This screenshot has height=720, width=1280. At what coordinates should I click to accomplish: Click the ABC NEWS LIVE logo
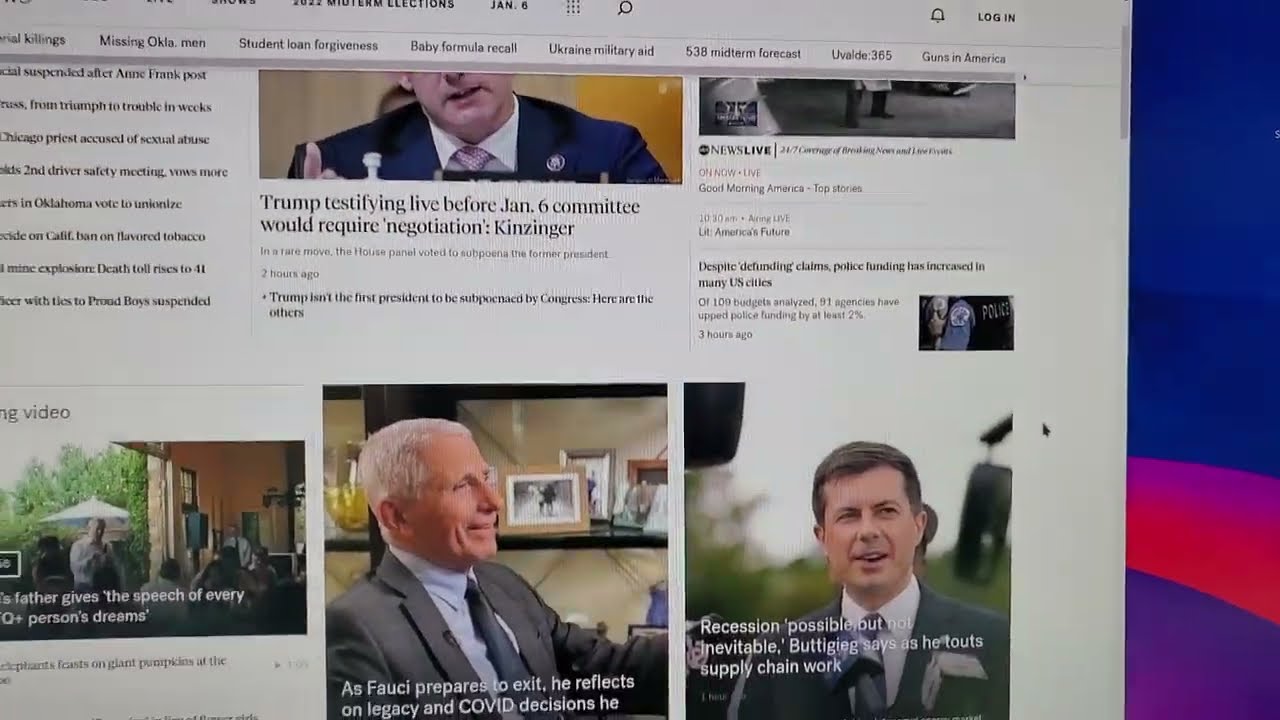point(735,150)
